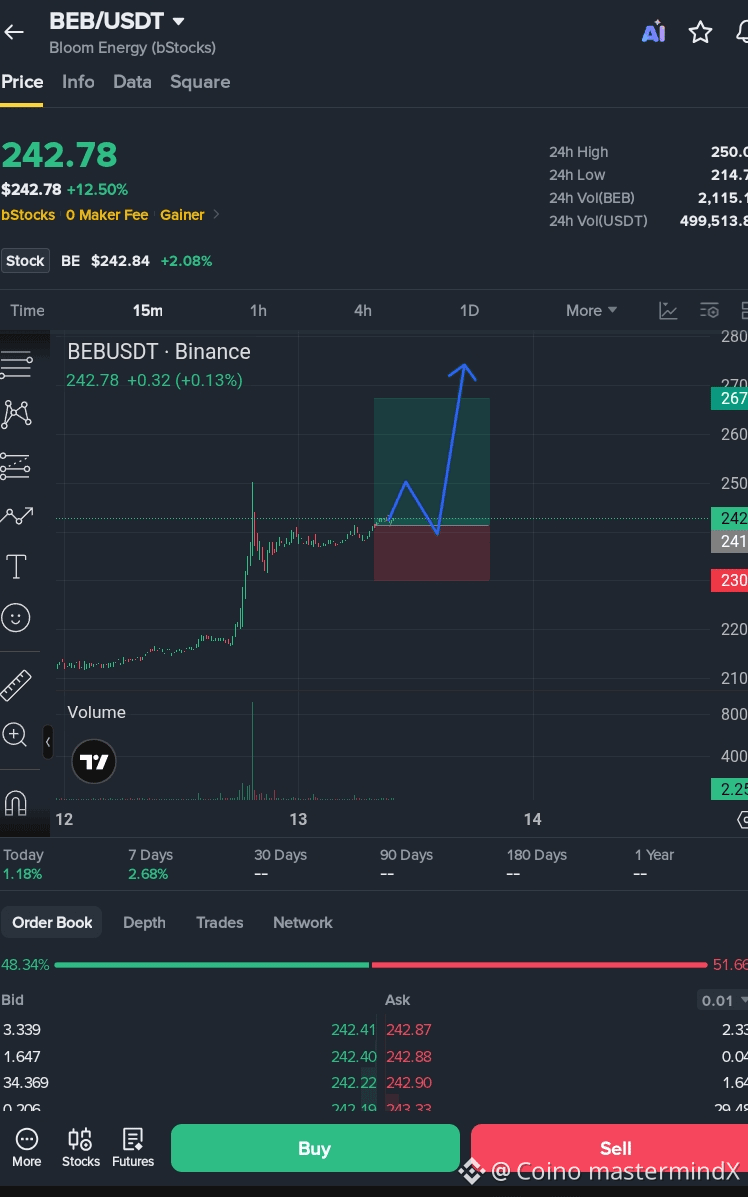Click the TradingView logo badge
The image size is (748, 1197).
pyautogui.click(x=94, y=761)
